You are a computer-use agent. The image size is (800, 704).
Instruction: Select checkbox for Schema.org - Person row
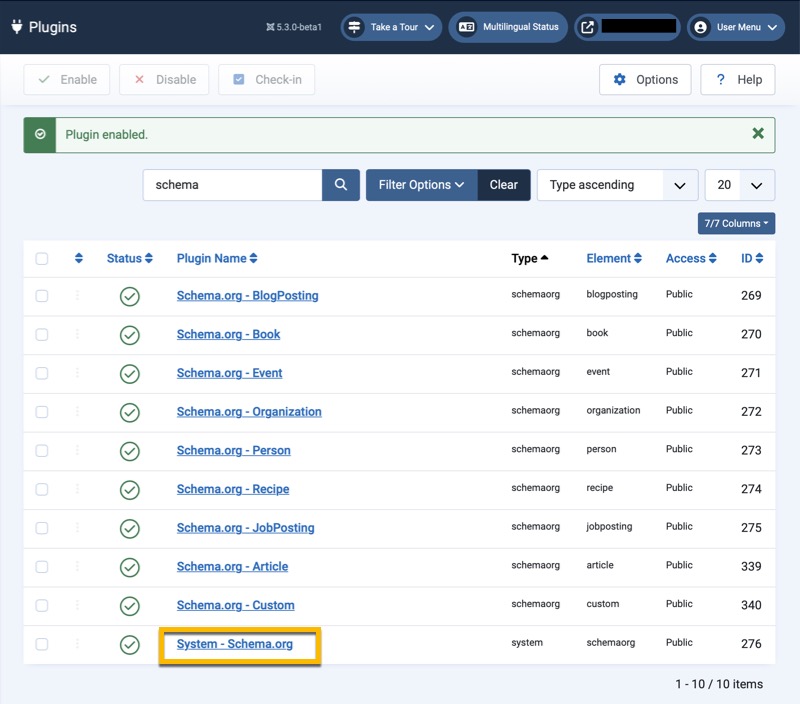point(42,451)
